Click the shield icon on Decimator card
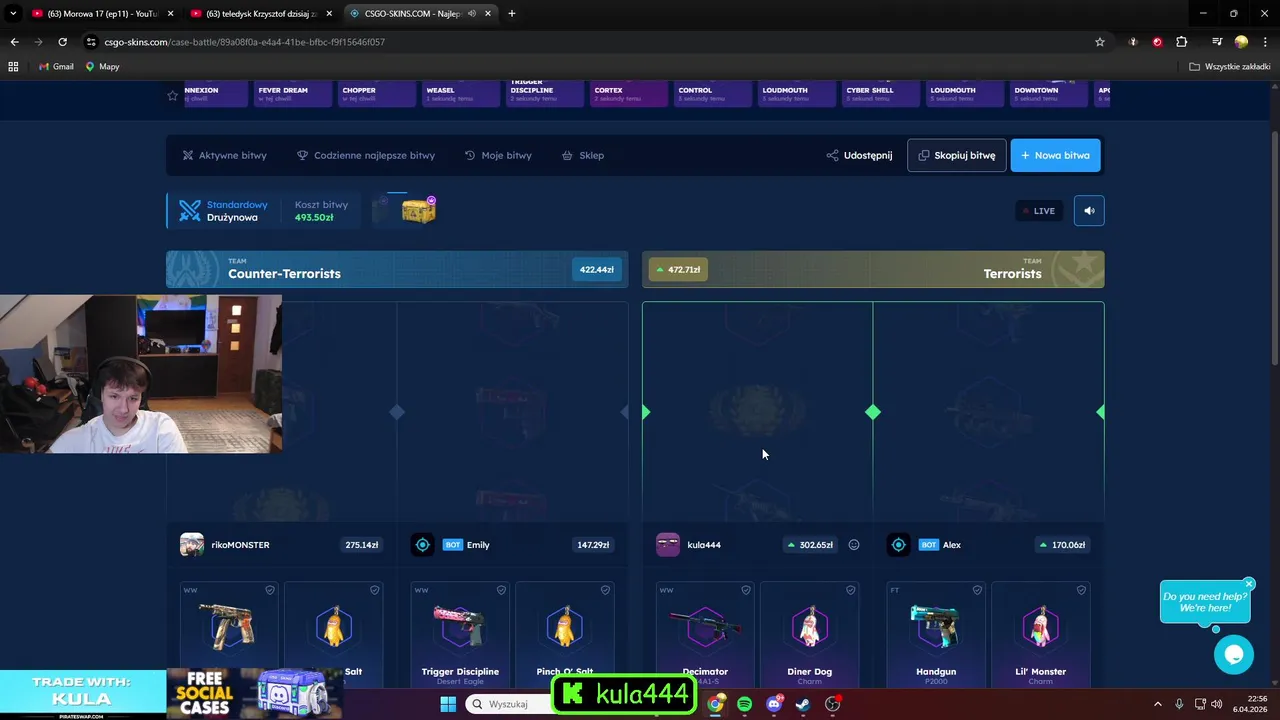 coord(746,590)
